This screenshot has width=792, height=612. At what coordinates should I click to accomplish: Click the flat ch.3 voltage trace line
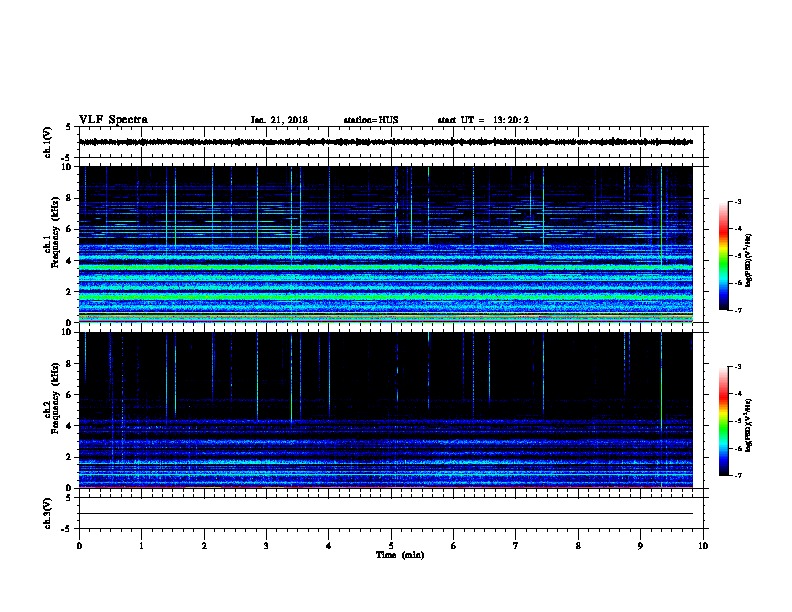click(x=386, y=514)
